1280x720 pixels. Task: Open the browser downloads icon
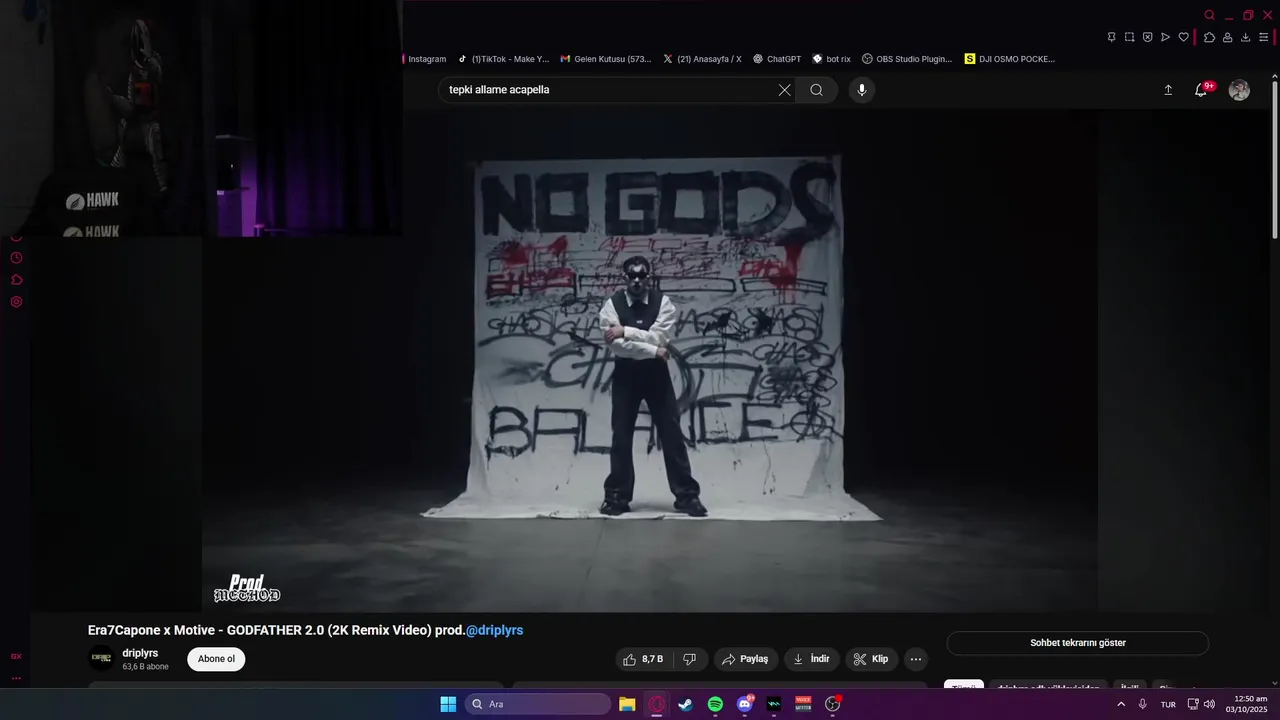tap(1245, 37)
